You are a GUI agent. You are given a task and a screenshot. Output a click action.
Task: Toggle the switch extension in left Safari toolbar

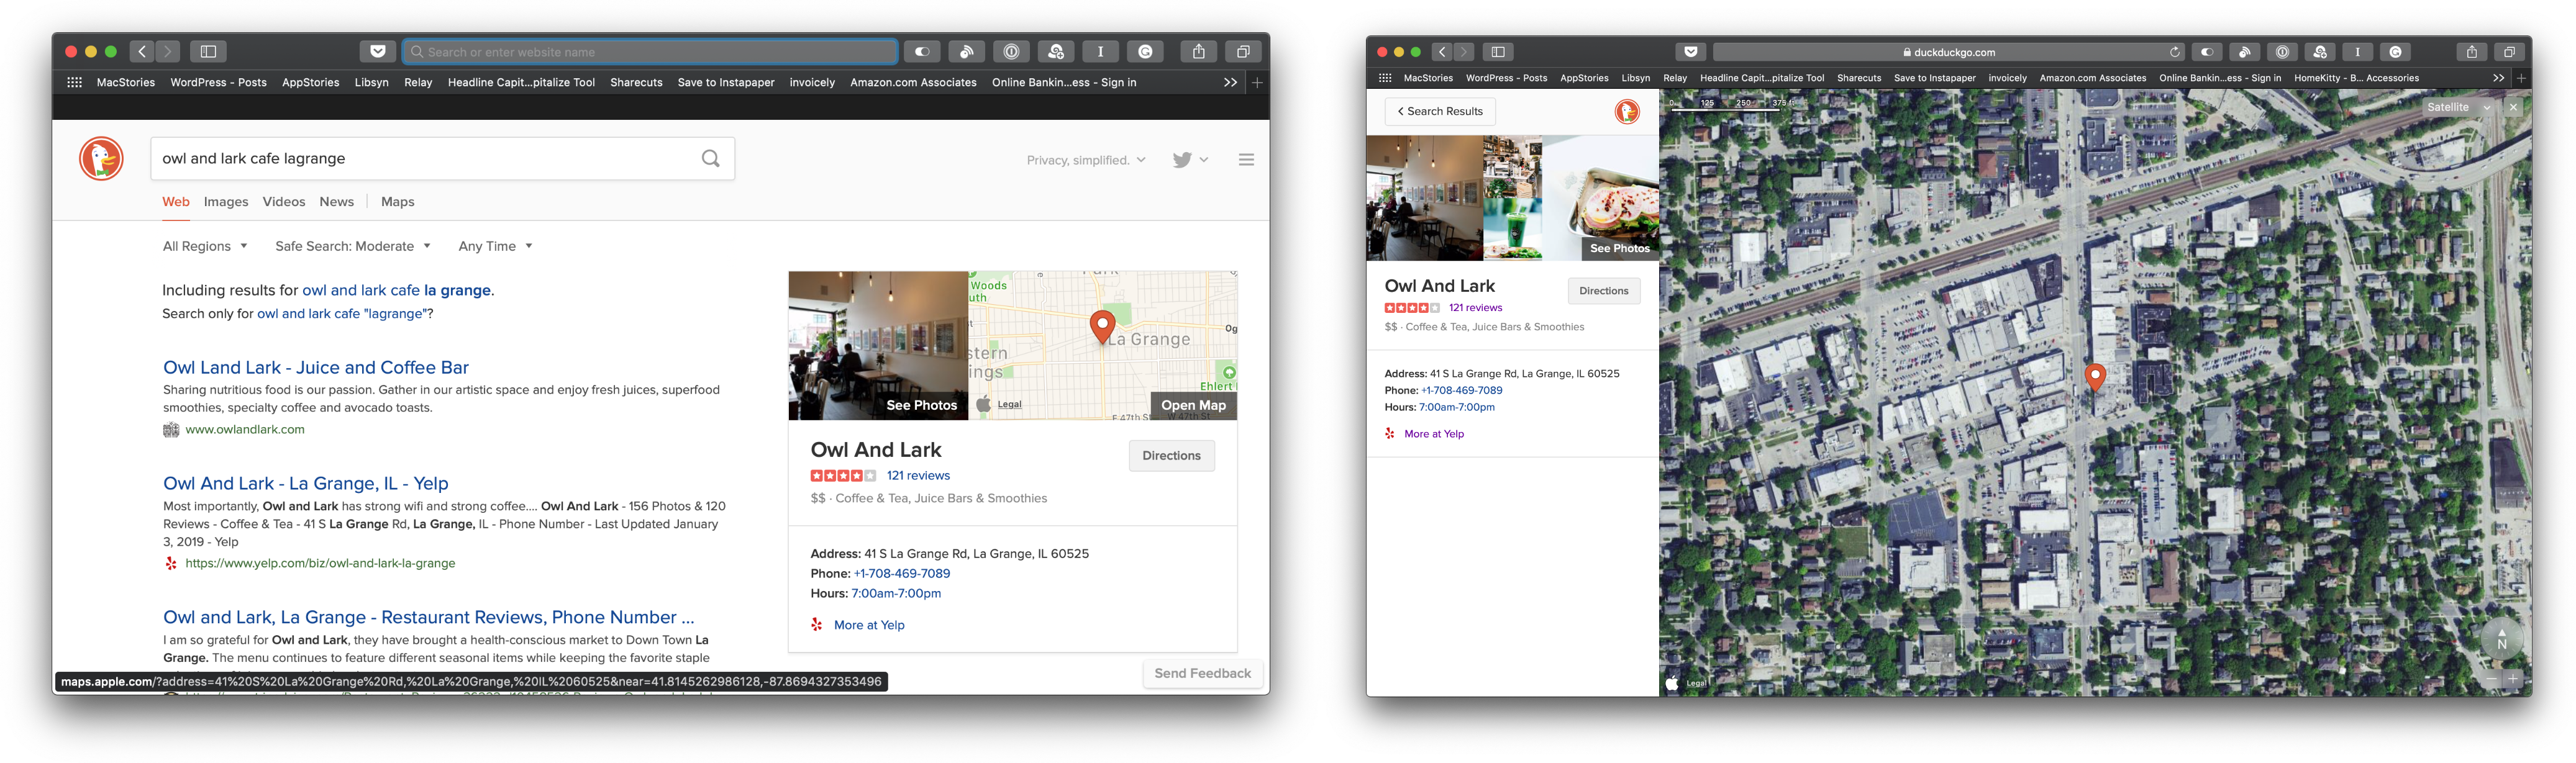(x=922, y=52)
